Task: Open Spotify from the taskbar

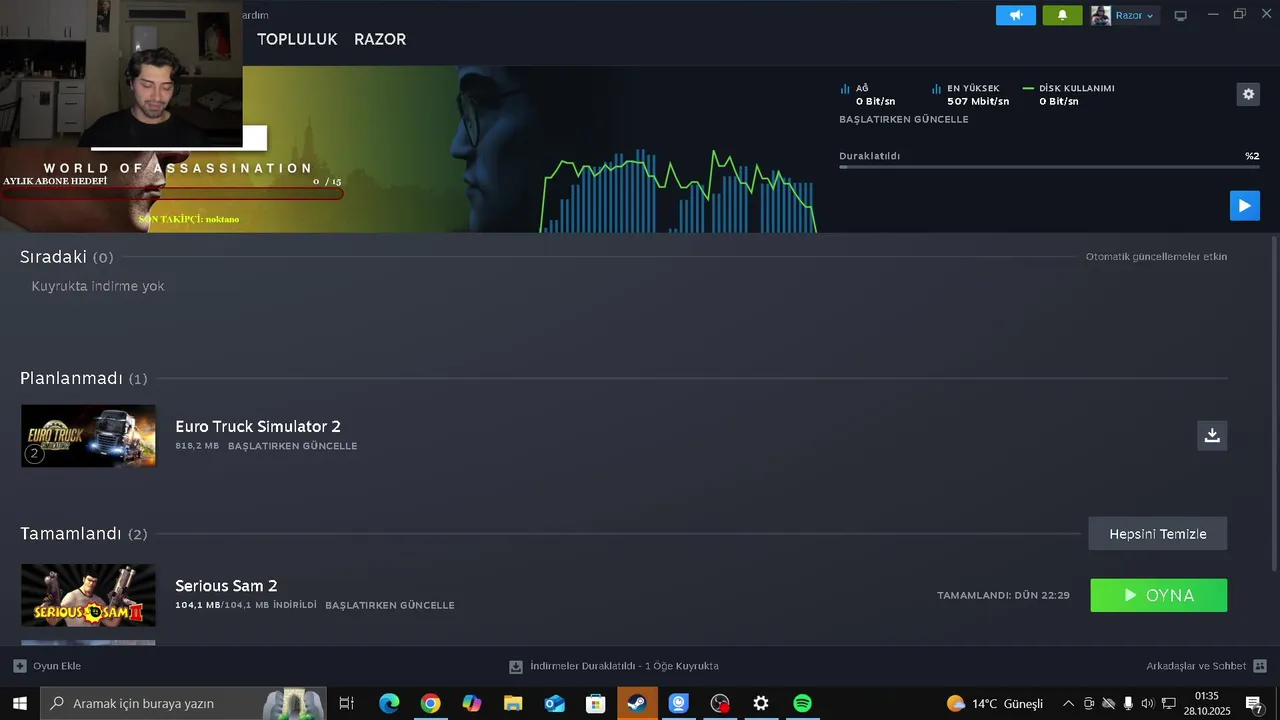Action: pyautogui.click(x=802, y=703)
